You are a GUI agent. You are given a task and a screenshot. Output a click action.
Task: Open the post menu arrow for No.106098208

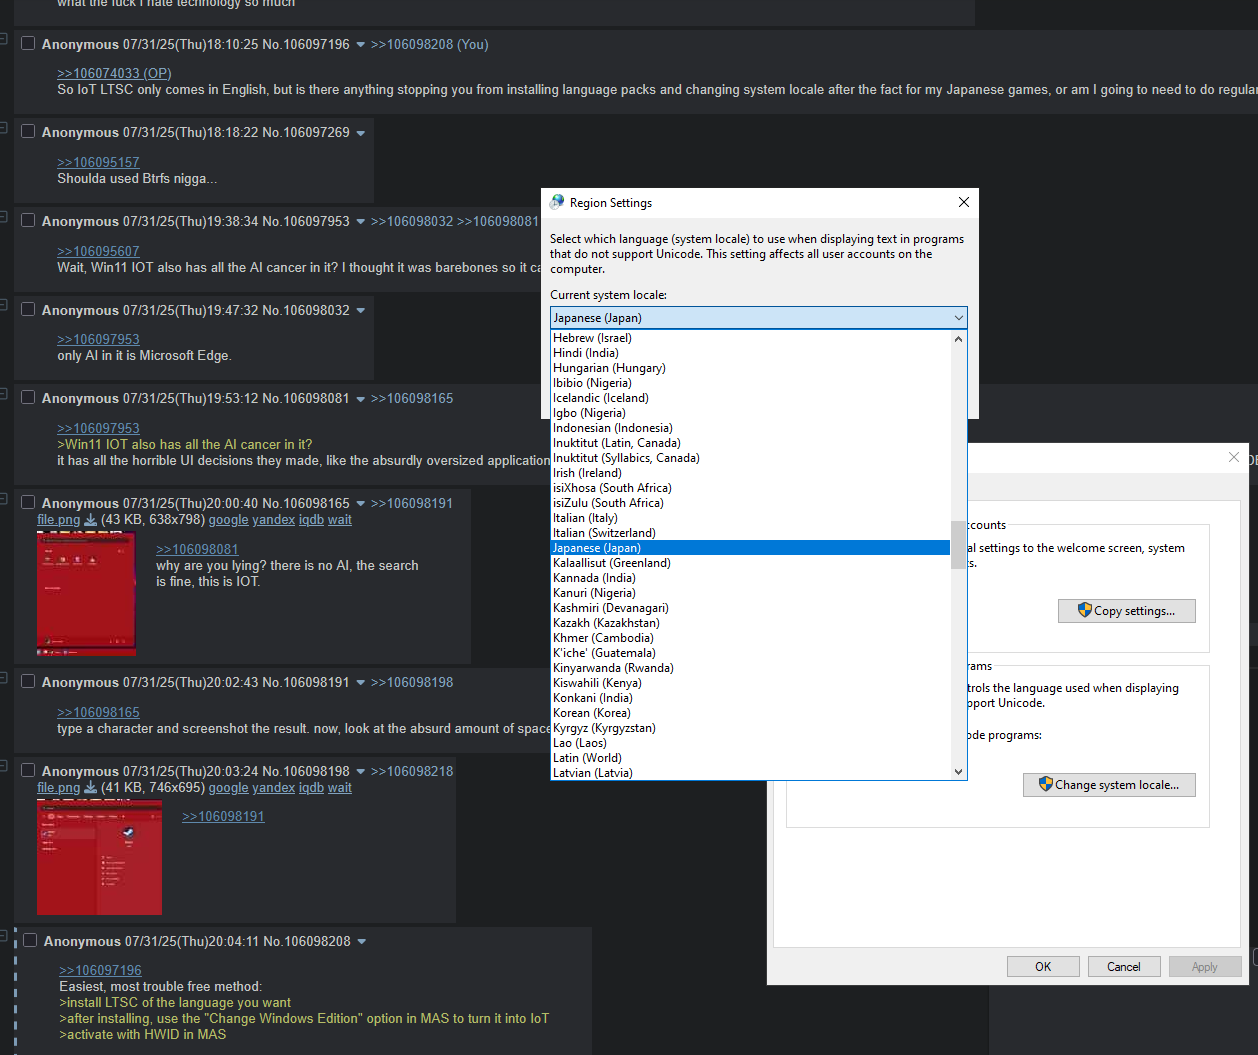362,942
